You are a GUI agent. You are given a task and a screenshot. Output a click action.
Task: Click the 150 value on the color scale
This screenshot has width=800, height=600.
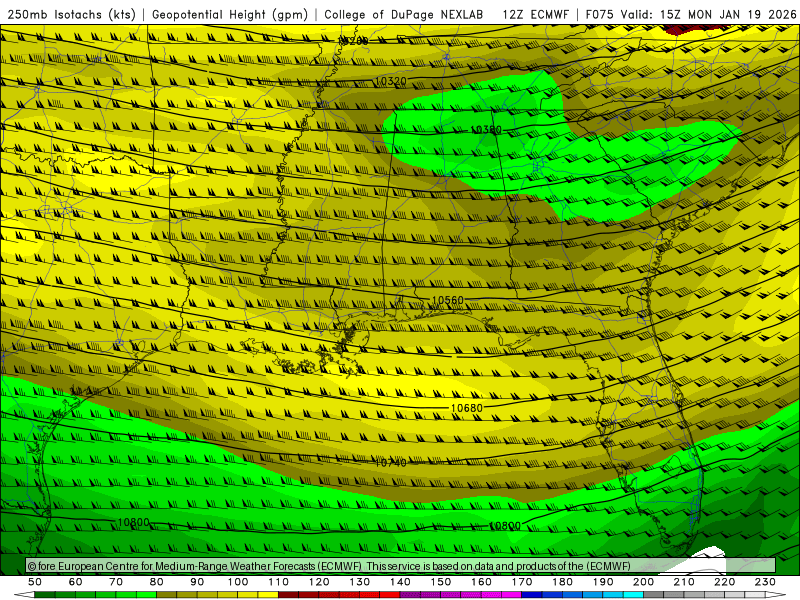440,582
